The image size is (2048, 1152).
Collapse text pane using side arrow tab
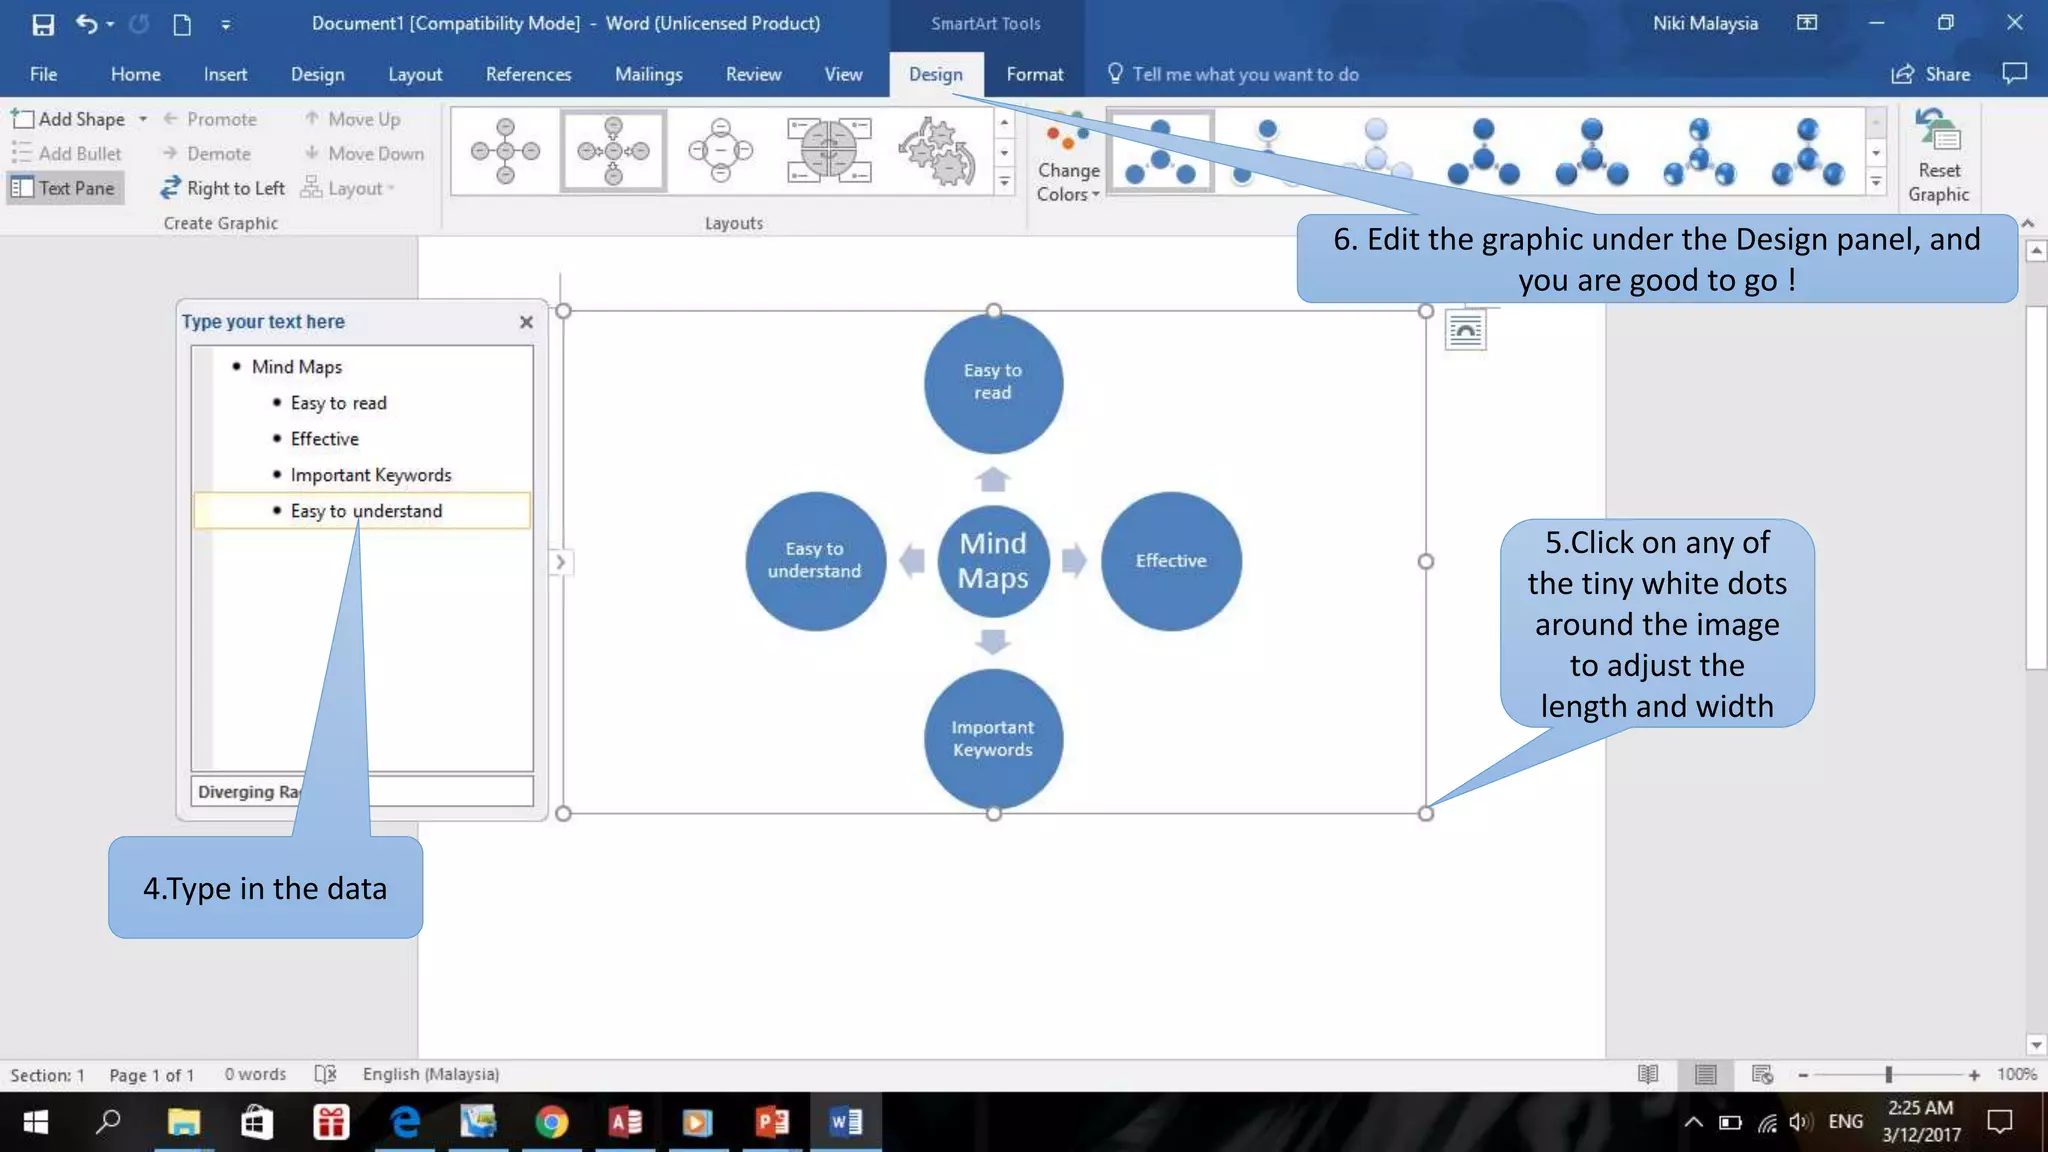(560, 562)
